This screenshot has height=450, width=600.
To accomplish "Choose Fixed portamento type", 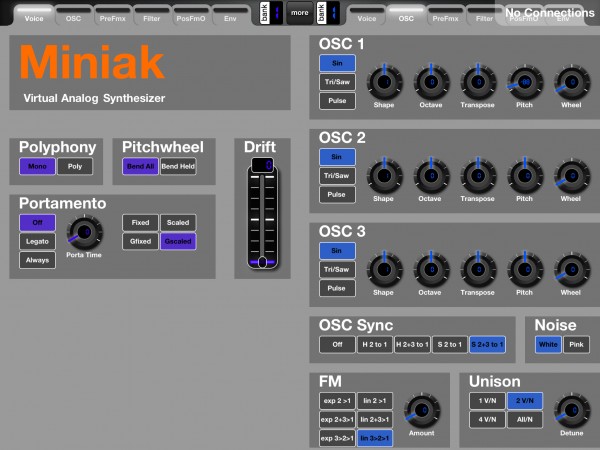I will [x=140, y=223].
